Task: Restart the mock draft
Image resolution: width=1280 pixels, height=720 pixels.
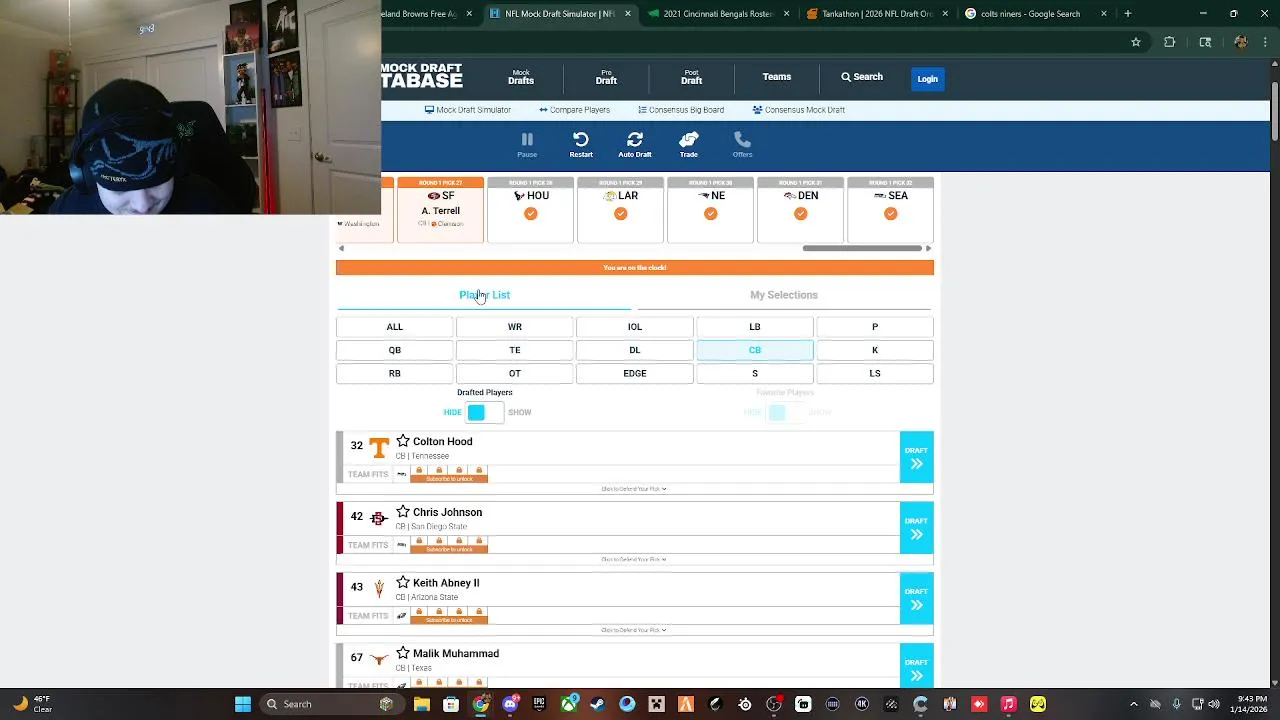Action: pos(581,145)
